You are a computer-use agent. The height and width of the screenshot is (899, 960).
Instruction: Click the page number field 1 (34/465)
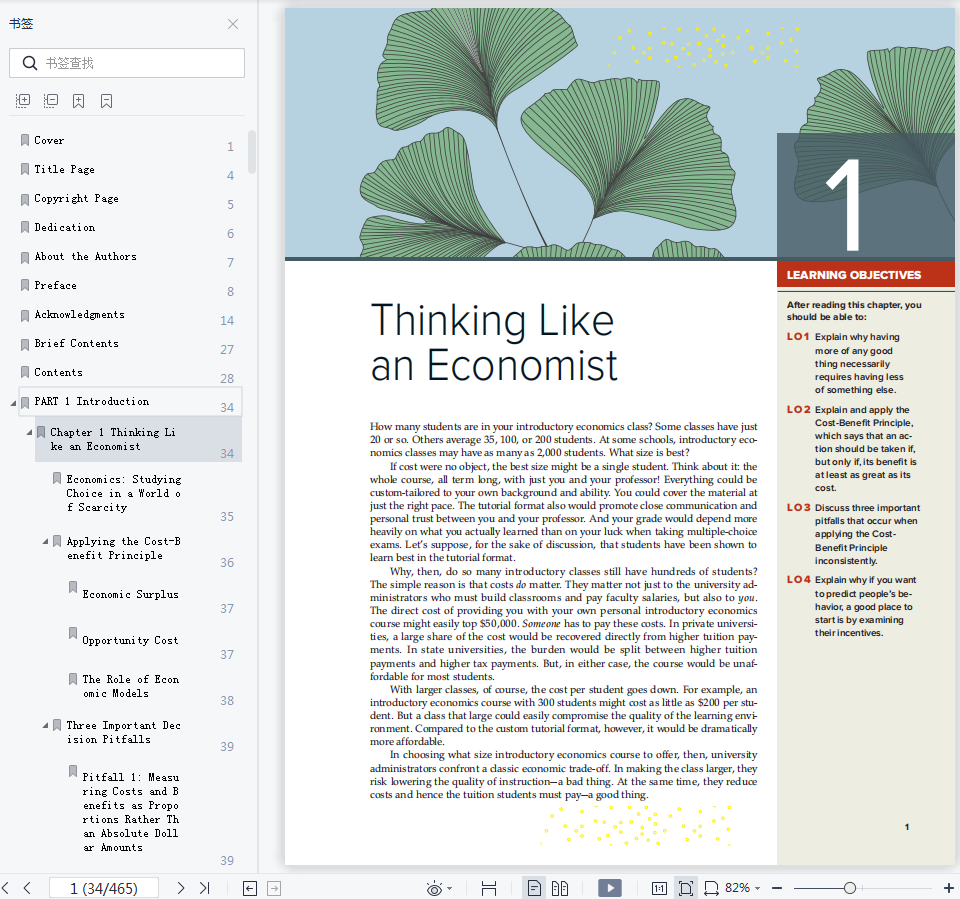pos(103,888)
